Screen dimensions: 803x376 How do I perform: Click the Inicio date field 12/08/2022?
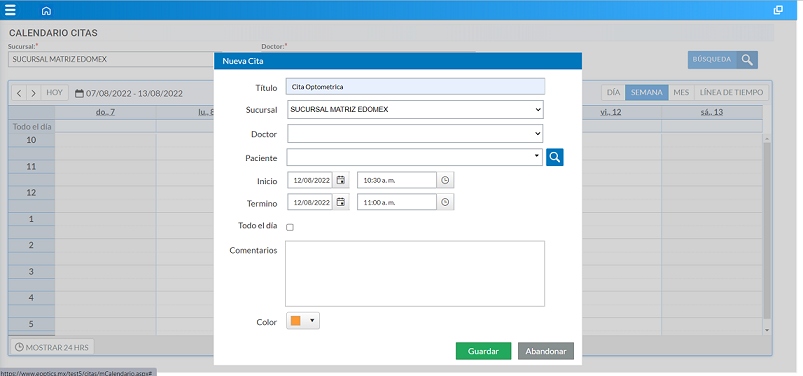310,180
